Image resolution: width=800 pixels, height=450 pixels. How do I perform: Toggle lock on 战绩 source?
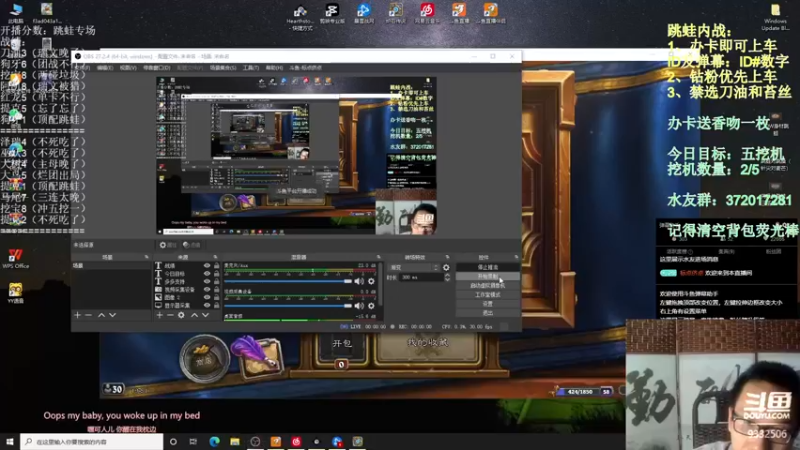pos(216,266)
